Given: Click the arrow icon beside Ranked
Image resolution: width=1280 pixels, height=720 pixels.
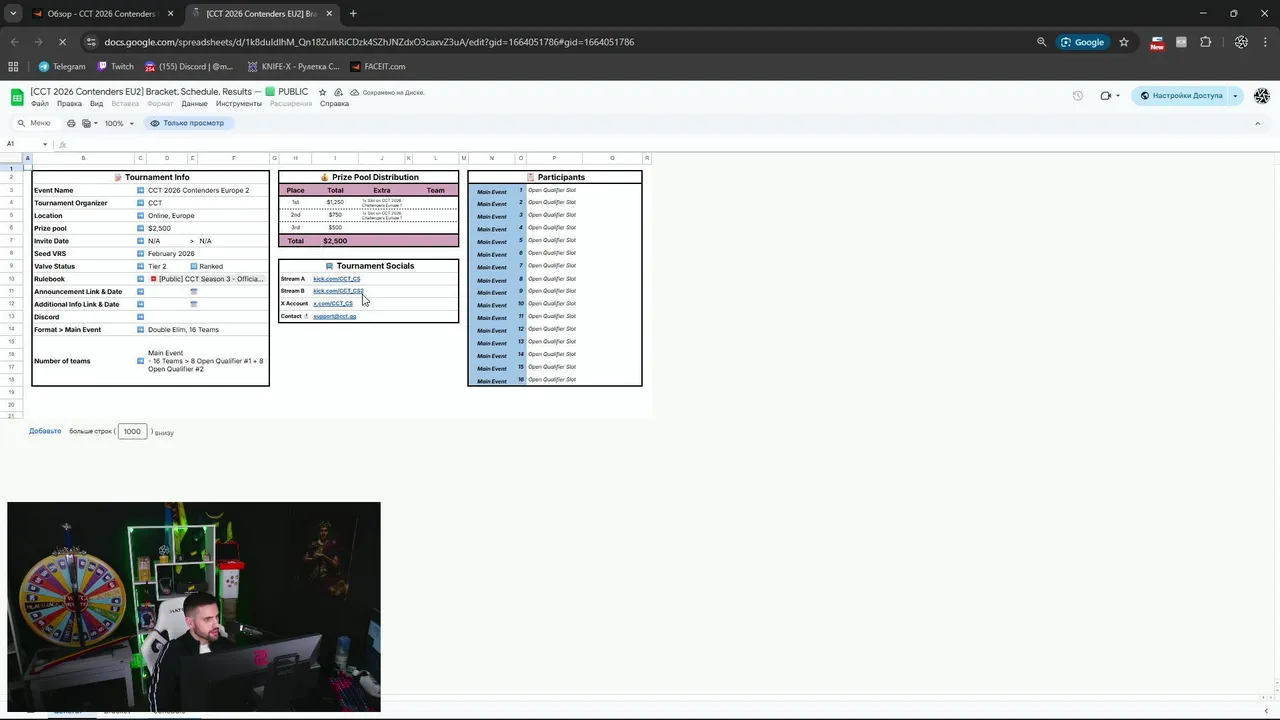Looking at the screenshot, I should point(193,267).
